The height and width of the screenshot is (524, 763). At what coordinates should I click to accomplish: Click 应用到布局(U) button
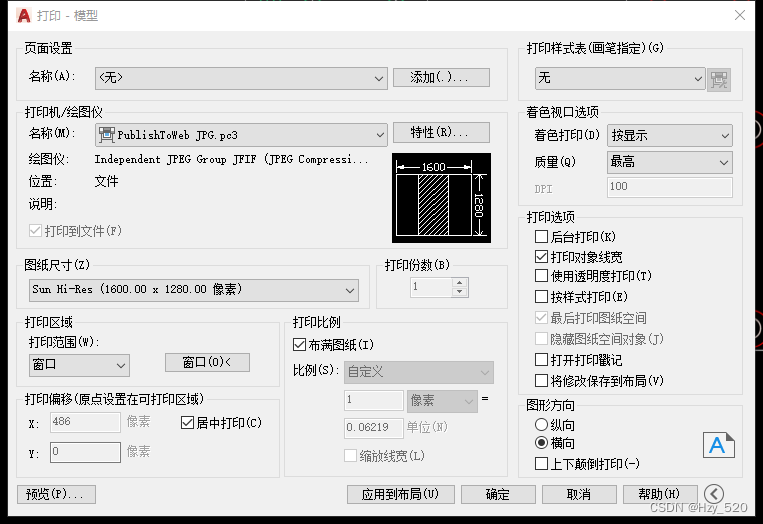400,494
